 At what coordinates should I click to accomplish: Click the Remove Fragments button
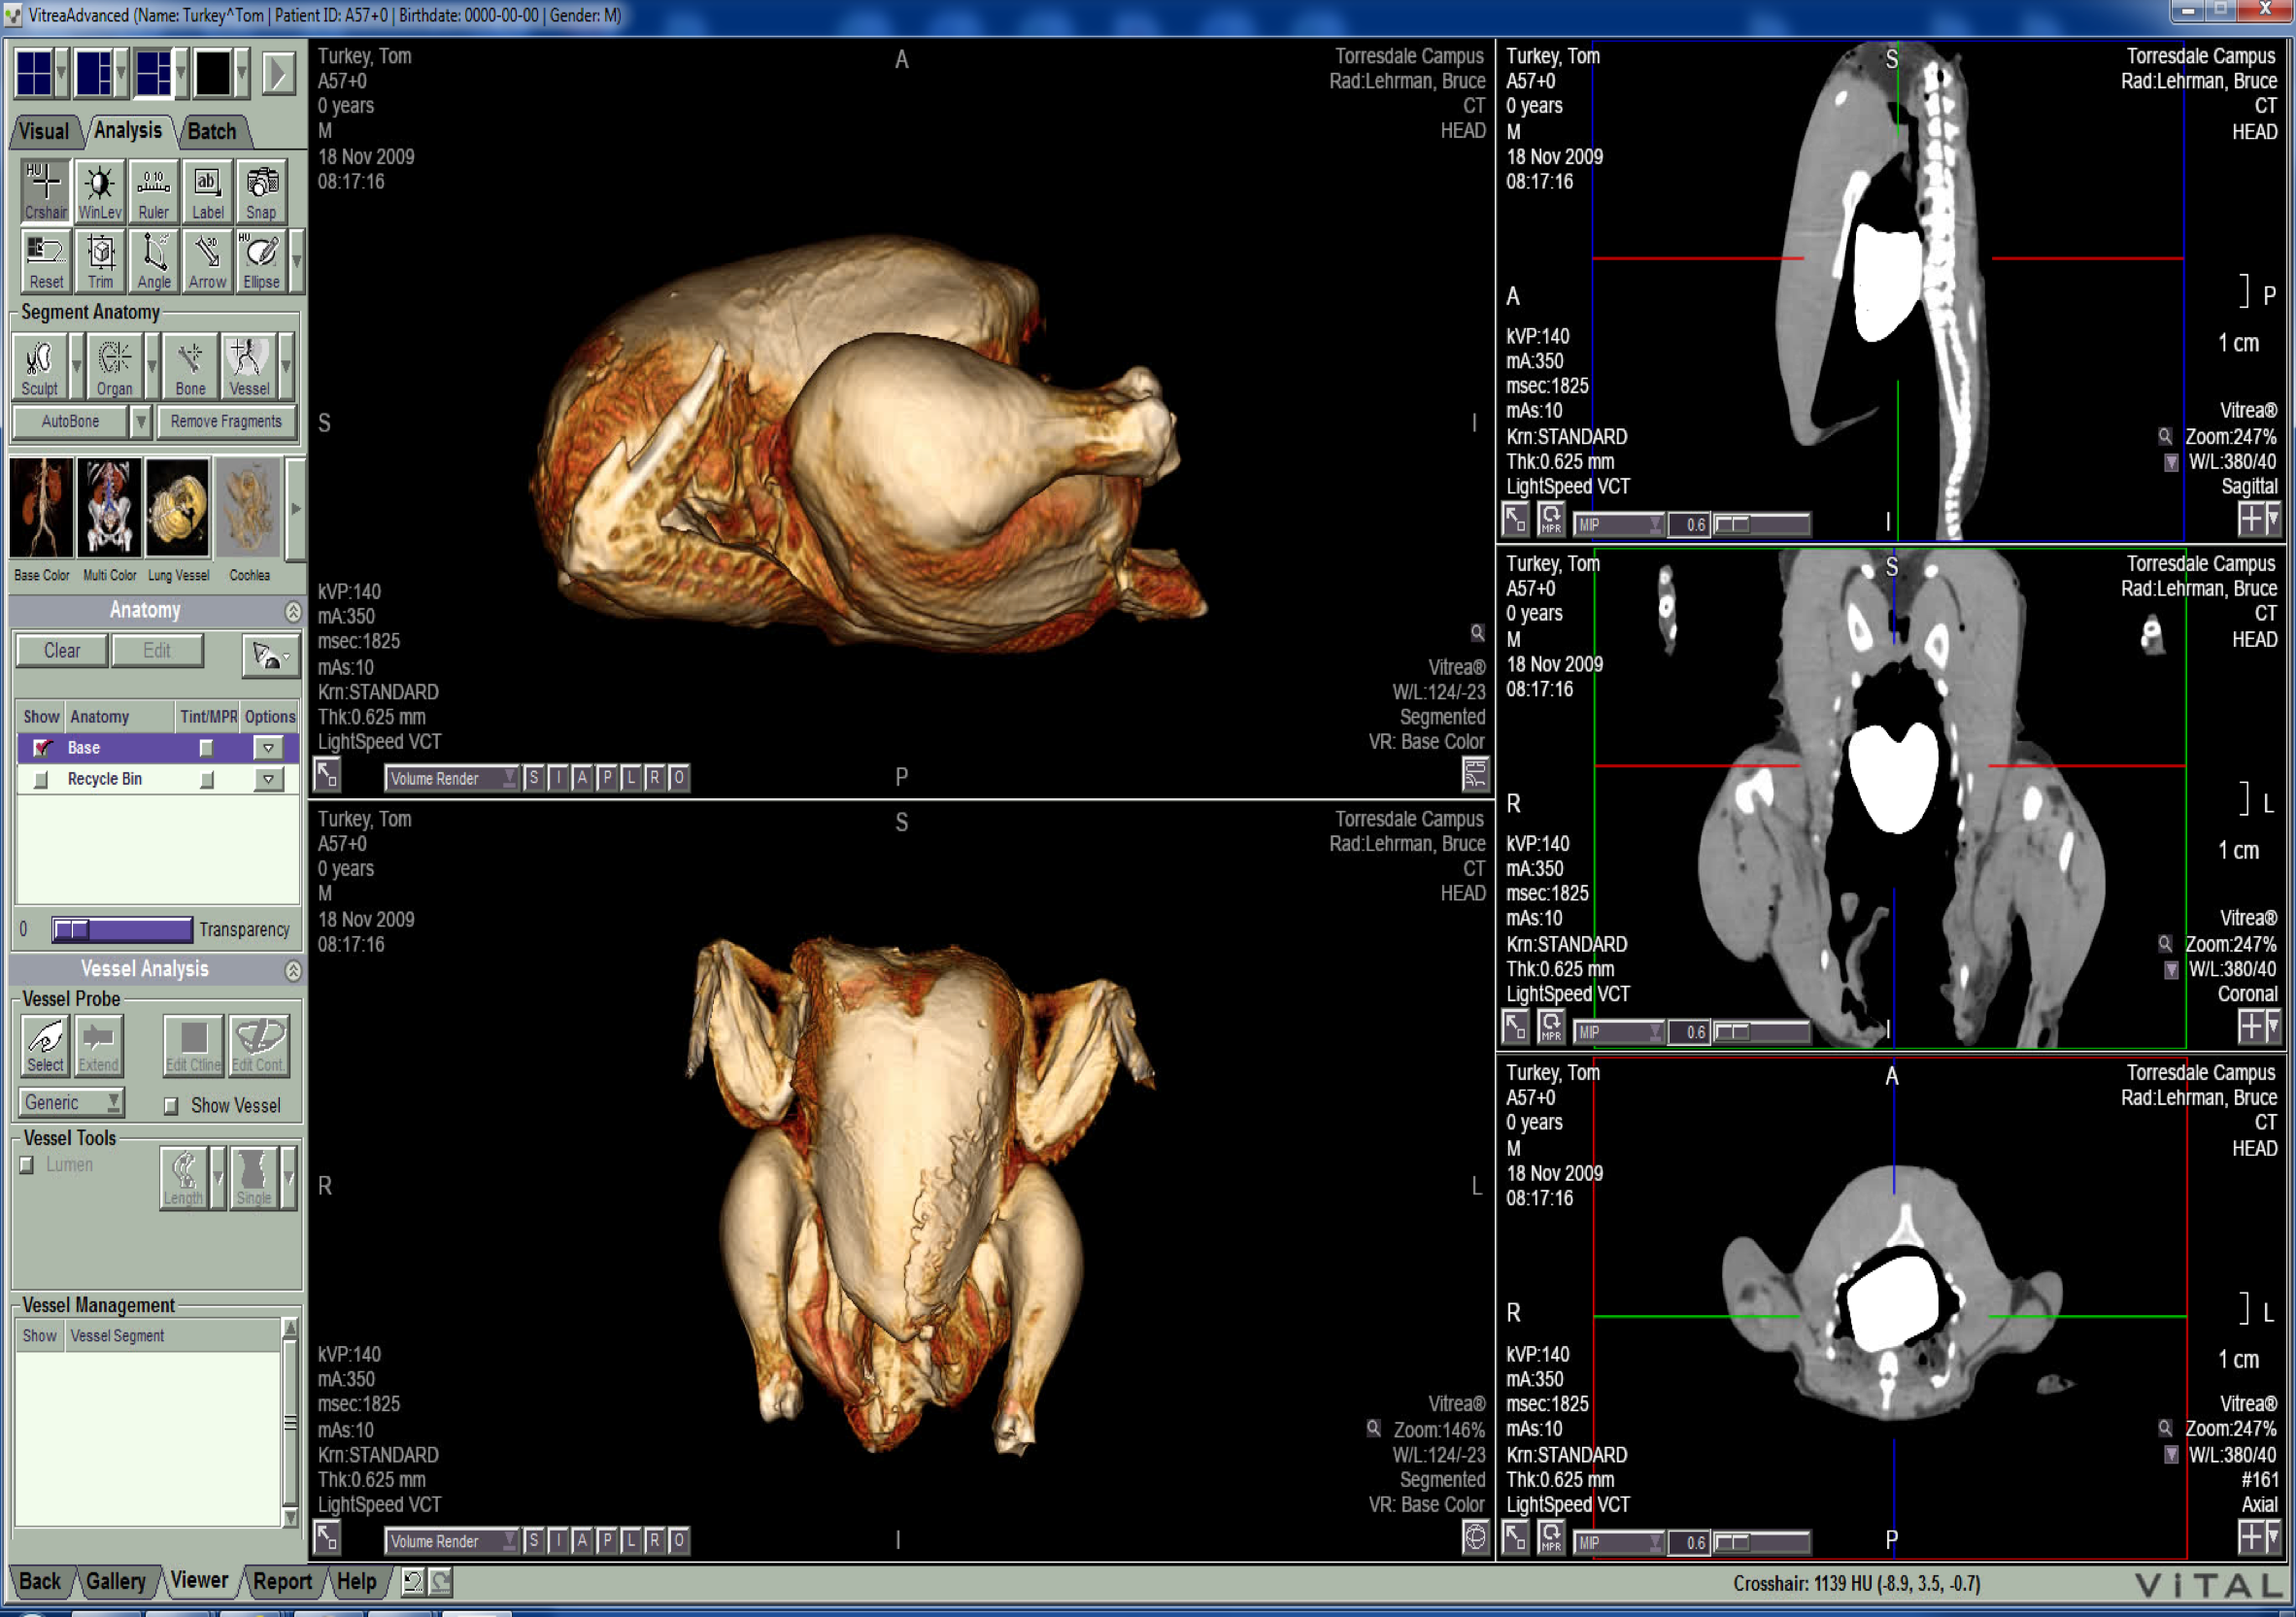[x=226, y=421]
